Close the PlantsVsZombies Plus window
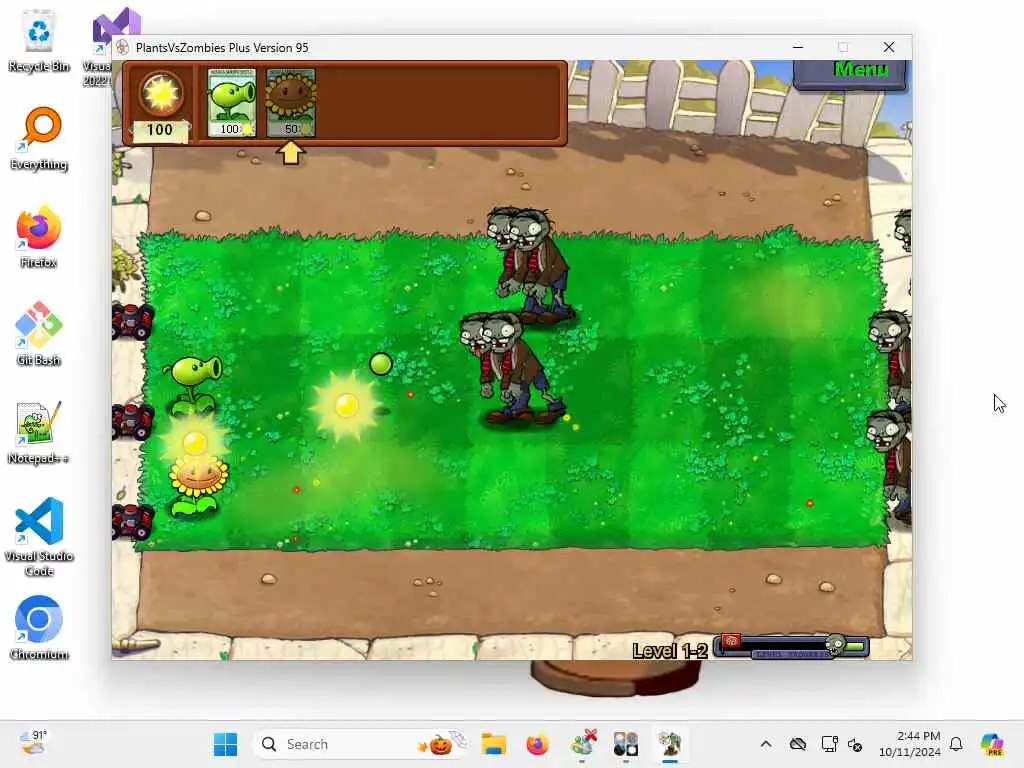This screenshot has width=1024, height=768. click(x=889, y=47)
